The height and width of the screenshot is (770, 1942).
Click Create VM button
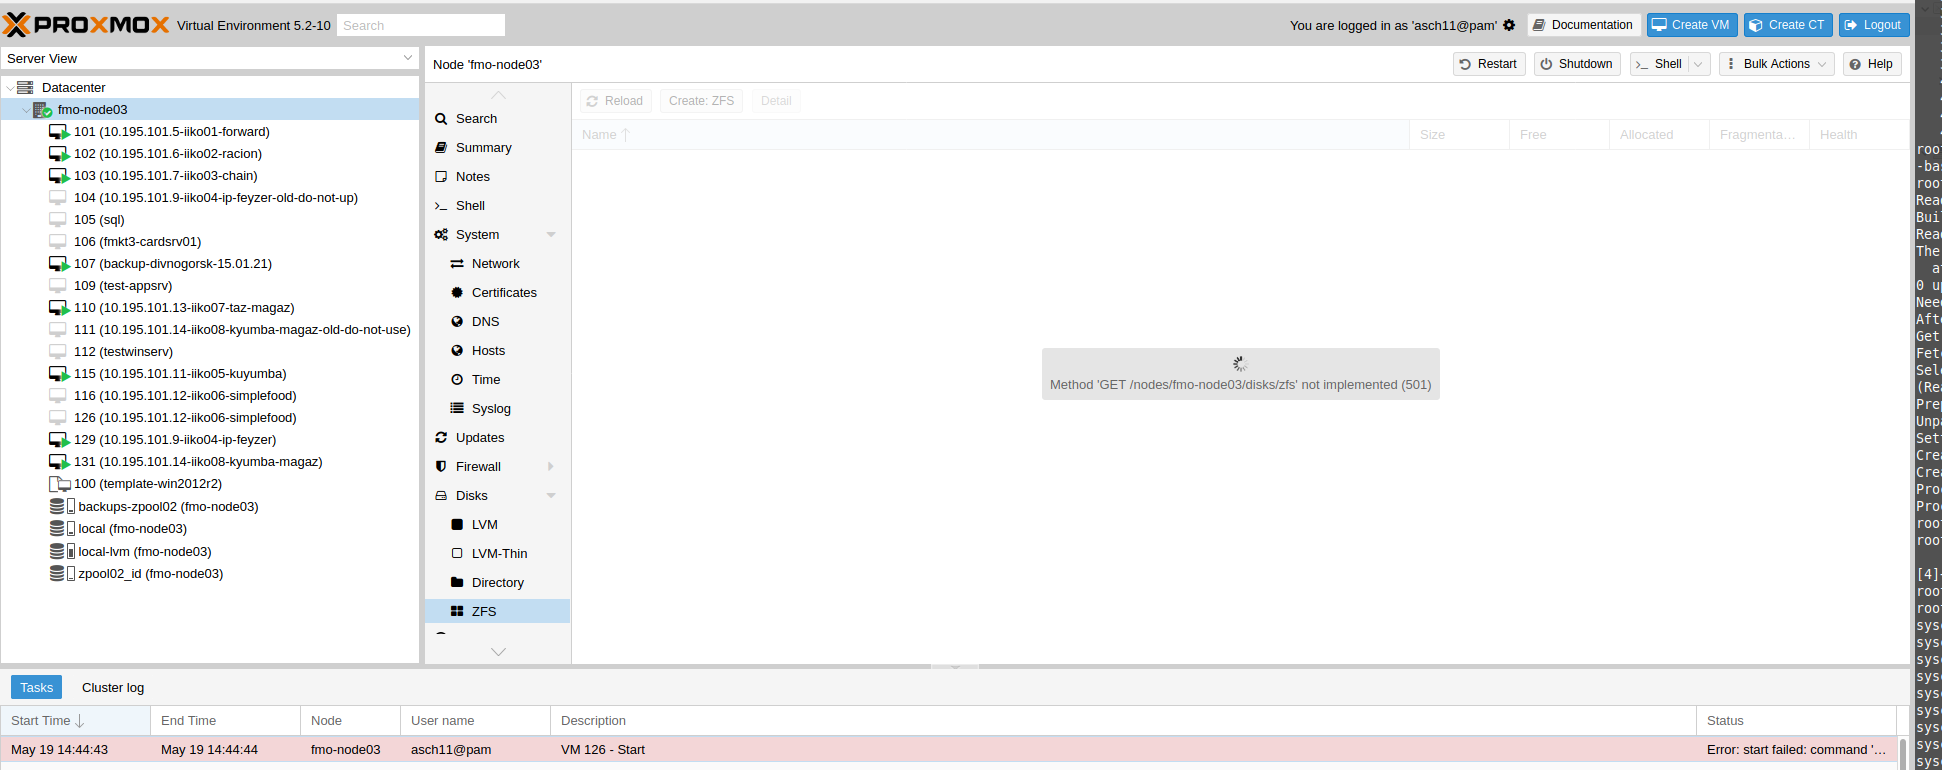(x=1692, y=25)
